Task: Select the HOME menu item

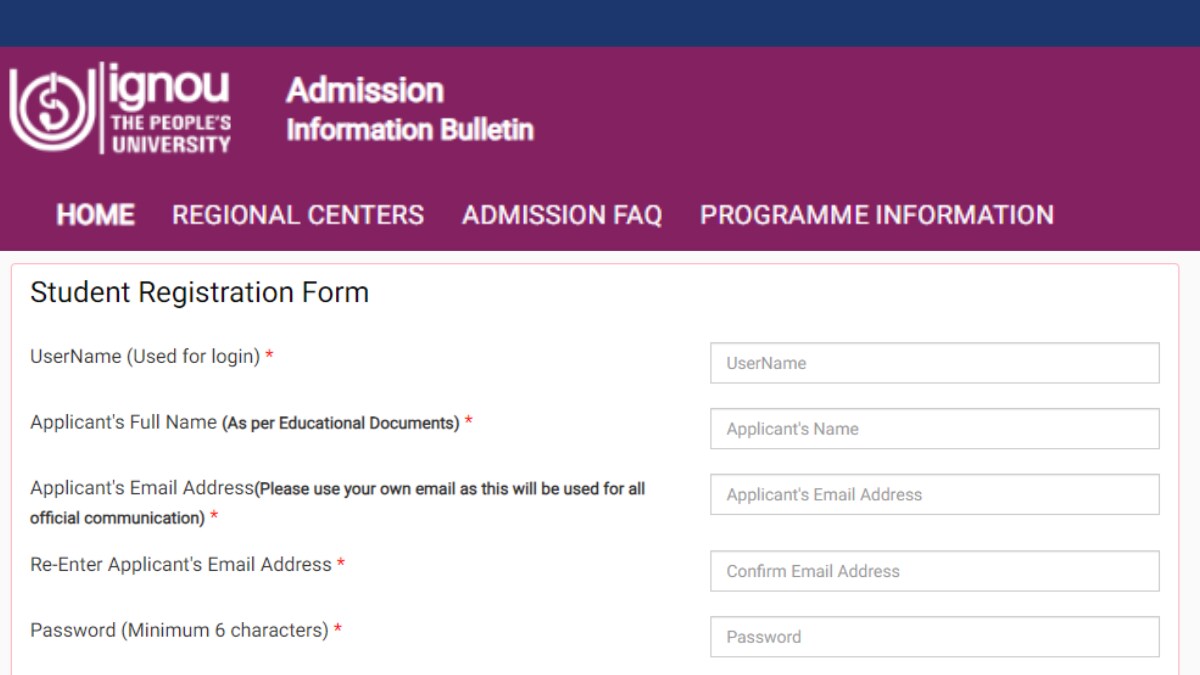Action: (x=95, y=215)
